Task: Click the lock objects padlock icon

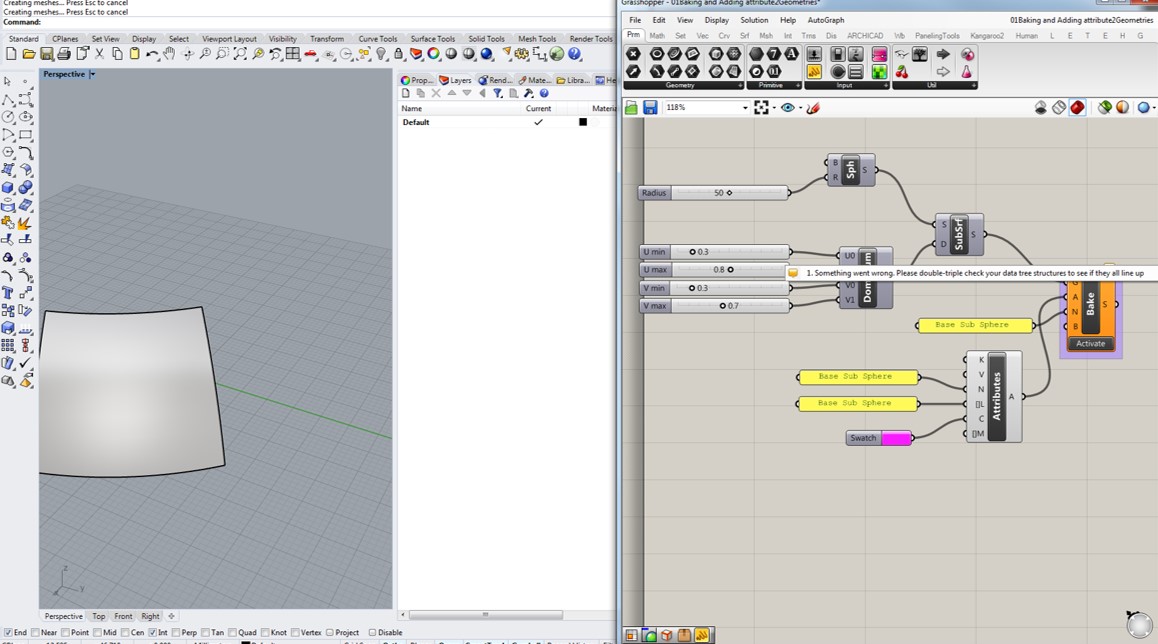Action: (x=399, y=54)
